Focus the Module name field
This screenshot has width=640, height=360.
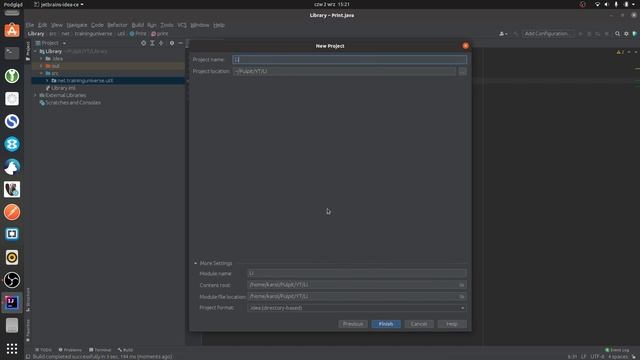[x=357, y=273]
